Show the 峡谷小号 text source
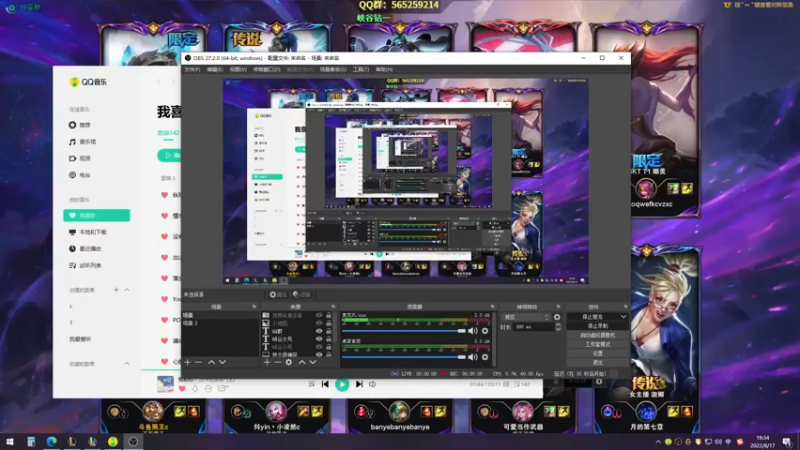Image resolution: width=800 pixels, height=450 pixels. (x=319, y=347)
